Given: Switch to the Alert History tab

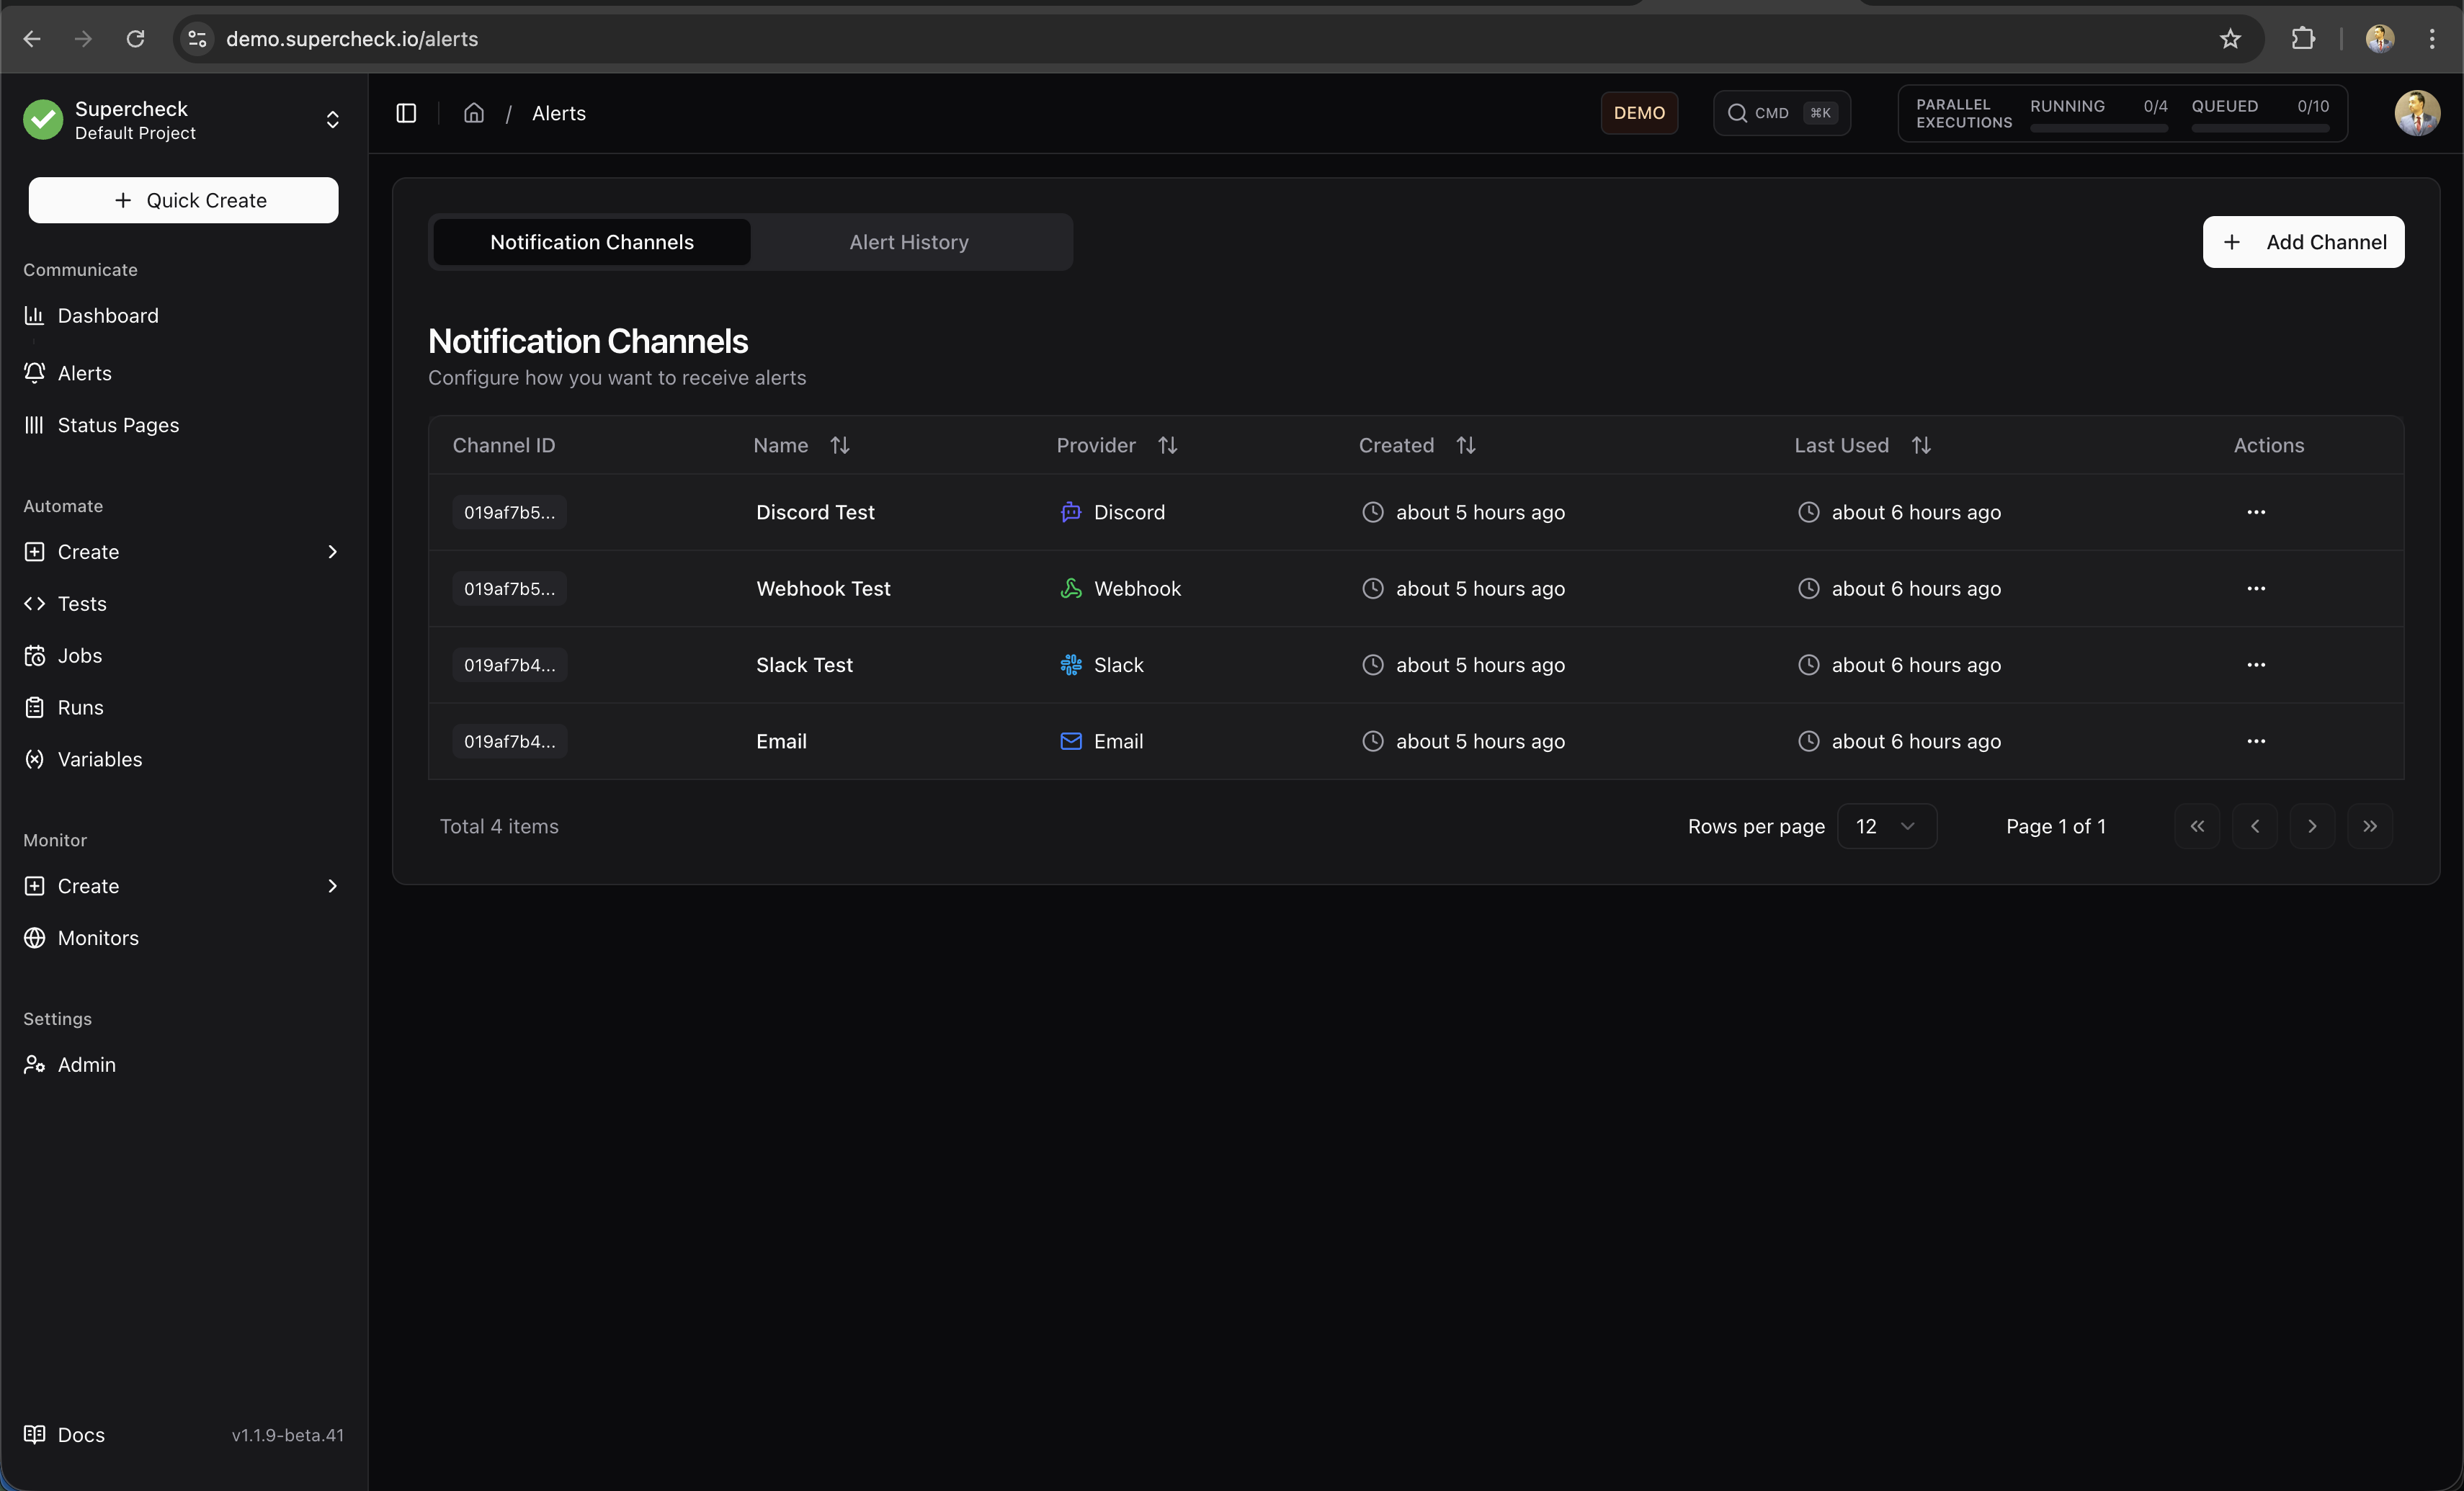Looking at the screenshot, I should pos(908,241).
